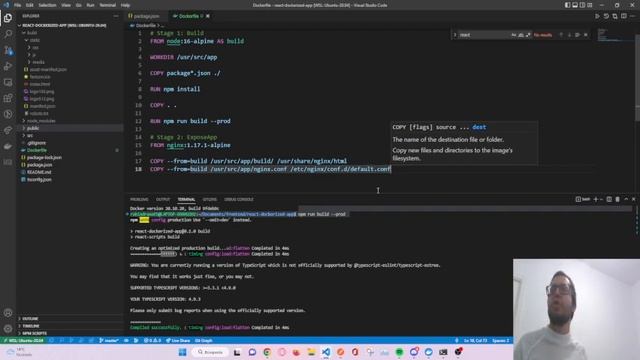The image size is (640, 360).
Task: Open the Remote Explorer view
Action: (x=8, y=82)
